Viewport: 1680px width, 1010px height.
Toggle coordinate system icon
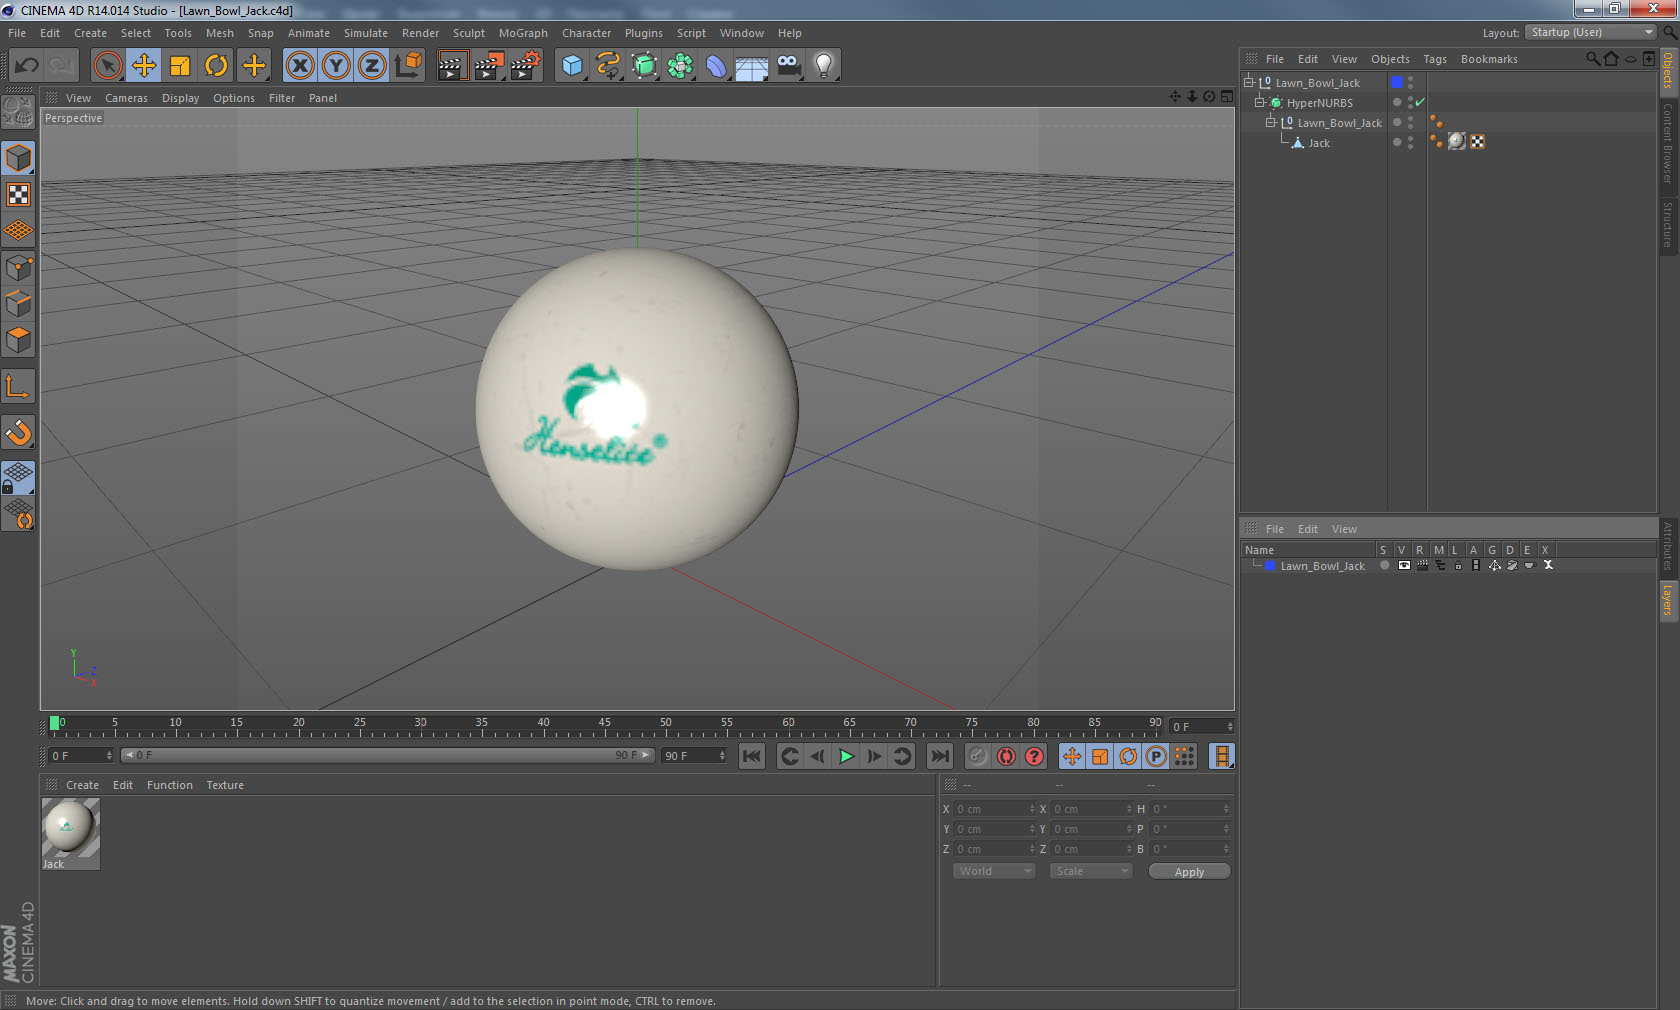pyautogui.click(x=408, y=66)
